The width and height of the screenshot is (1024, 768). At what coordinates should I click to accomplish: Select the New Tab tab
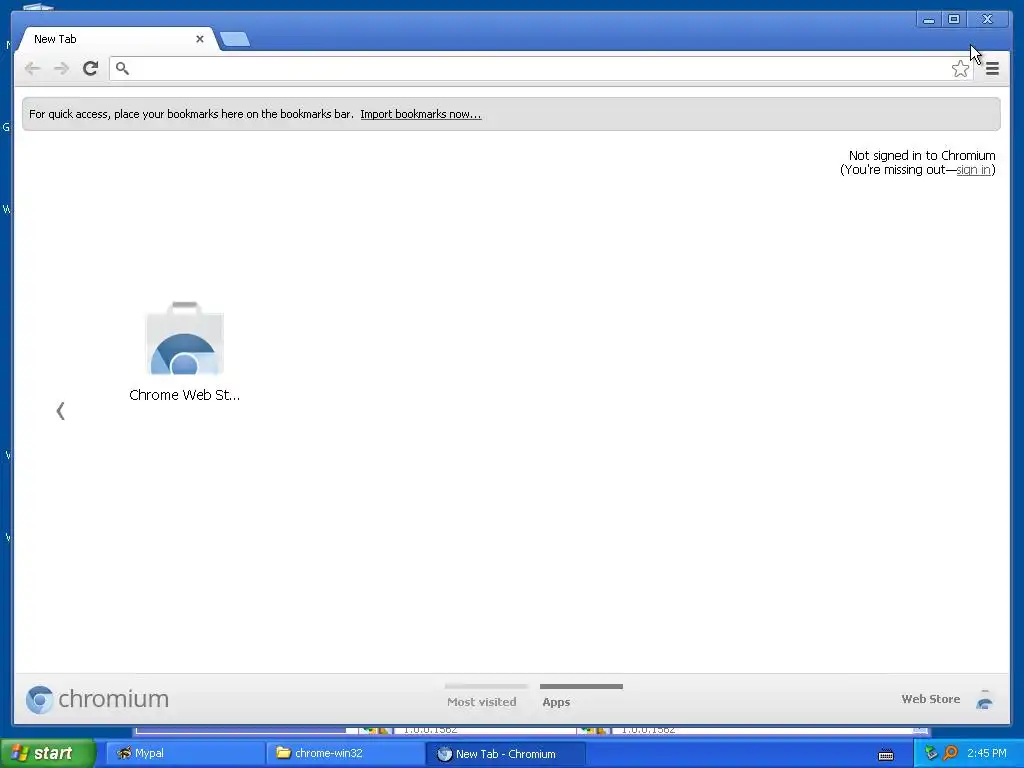click(118, 39)
